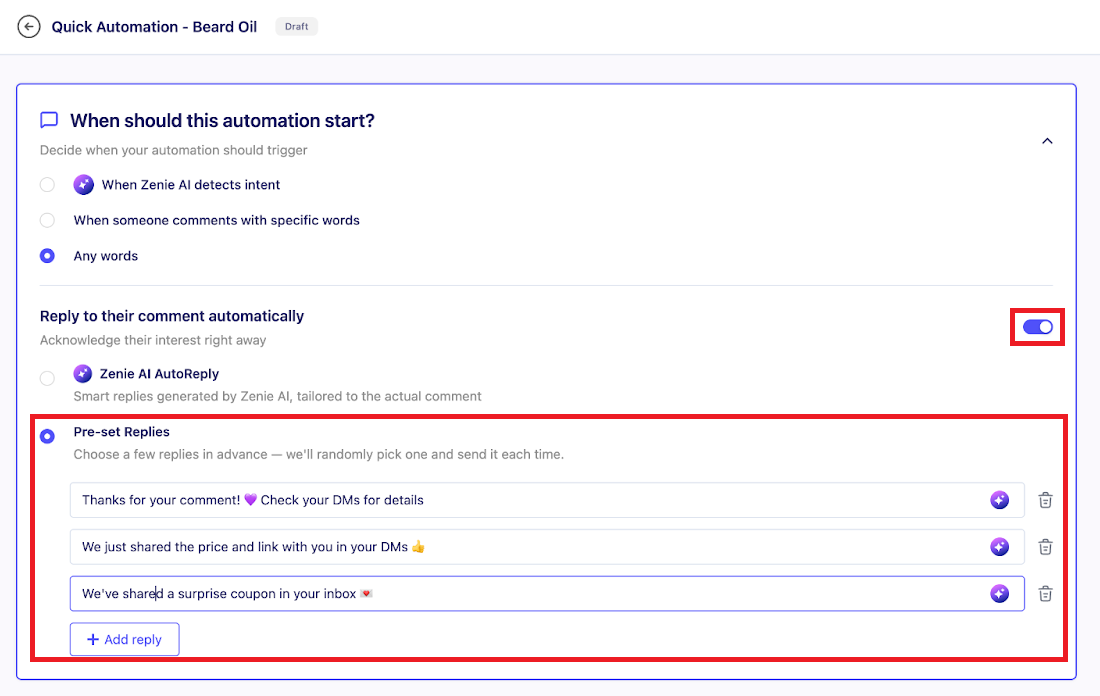Collapse the automation start section
Image resolution: width=1100 pixels, height=696 pixels.
click(x=1047, y=141)
